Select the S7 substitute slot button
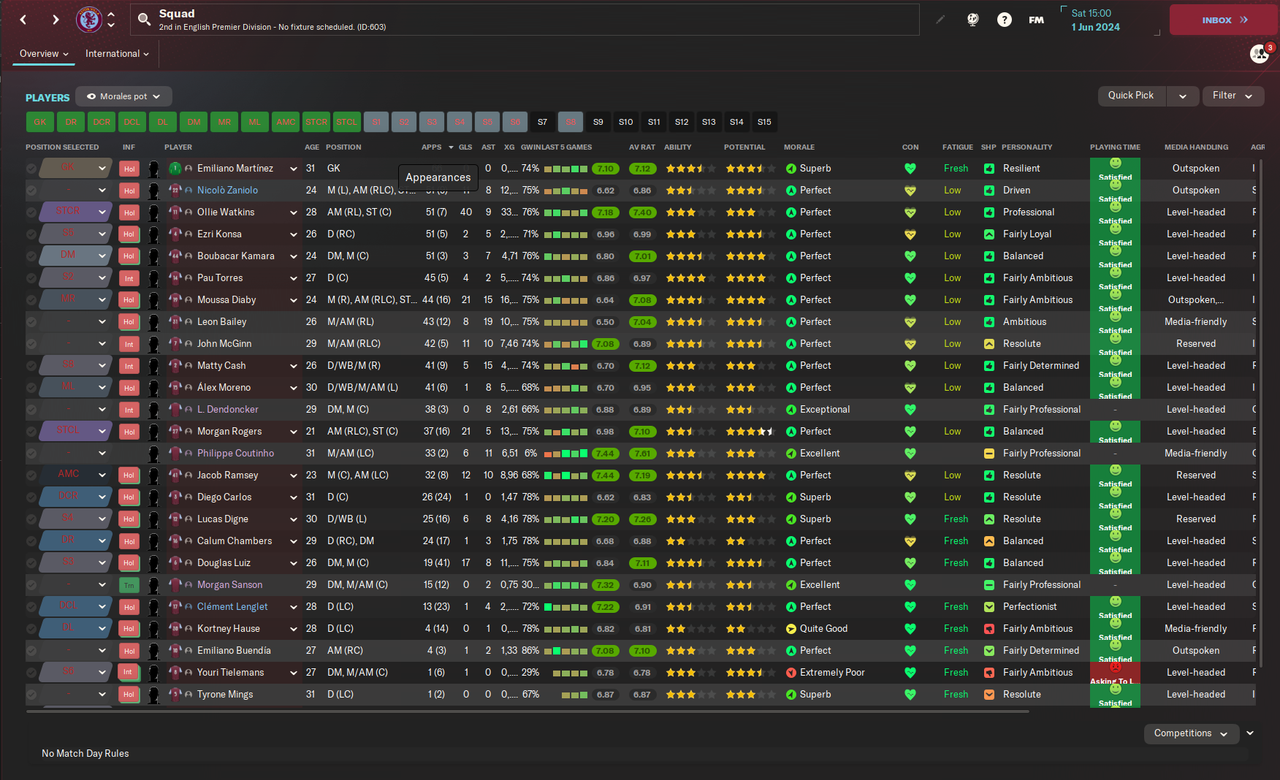1280x780 pixels. click(543, 122)
